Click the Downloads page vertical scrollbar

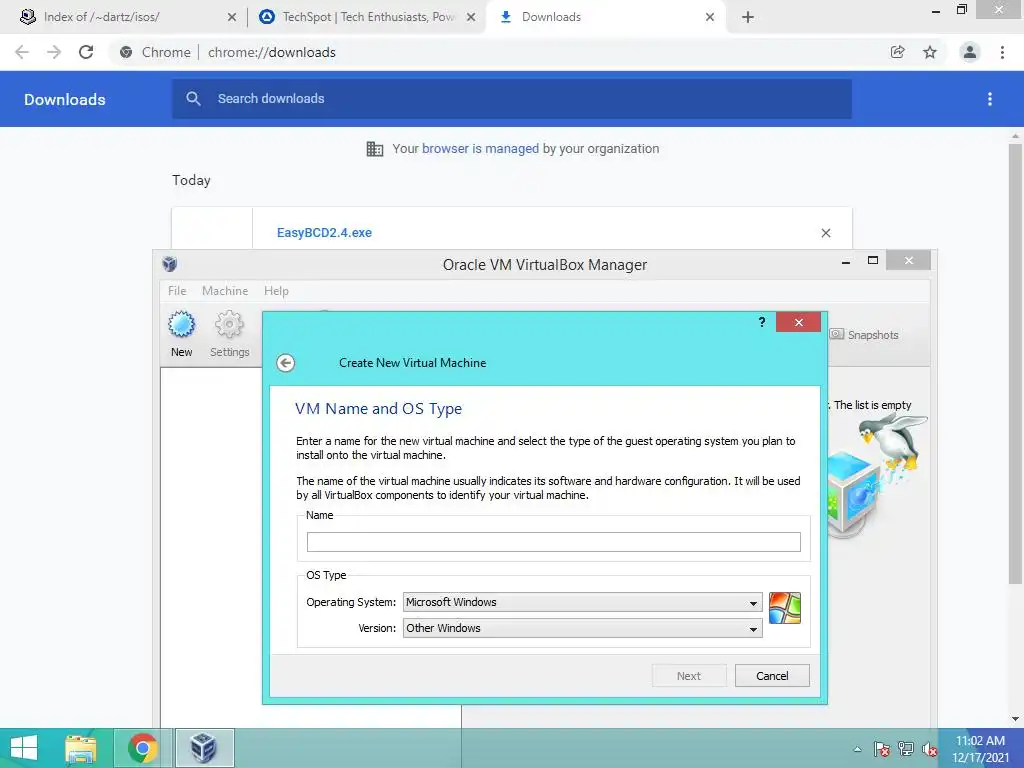(x=1015, y=366)
